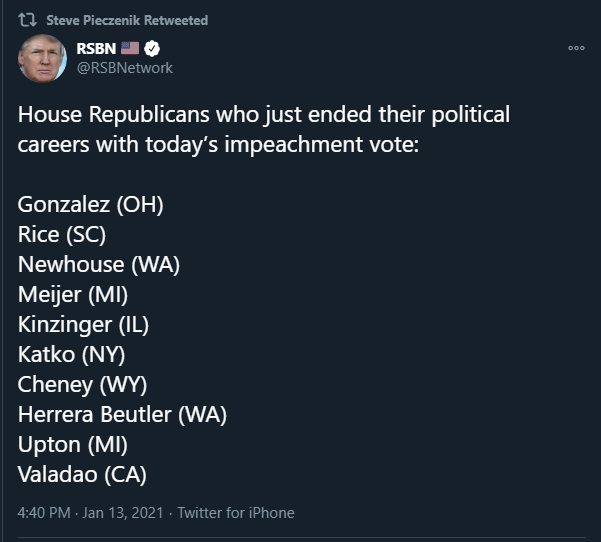The image size is (601, 542).
Task: Open the Twitter for iPhone source link
Action: (x=236, y=513)
